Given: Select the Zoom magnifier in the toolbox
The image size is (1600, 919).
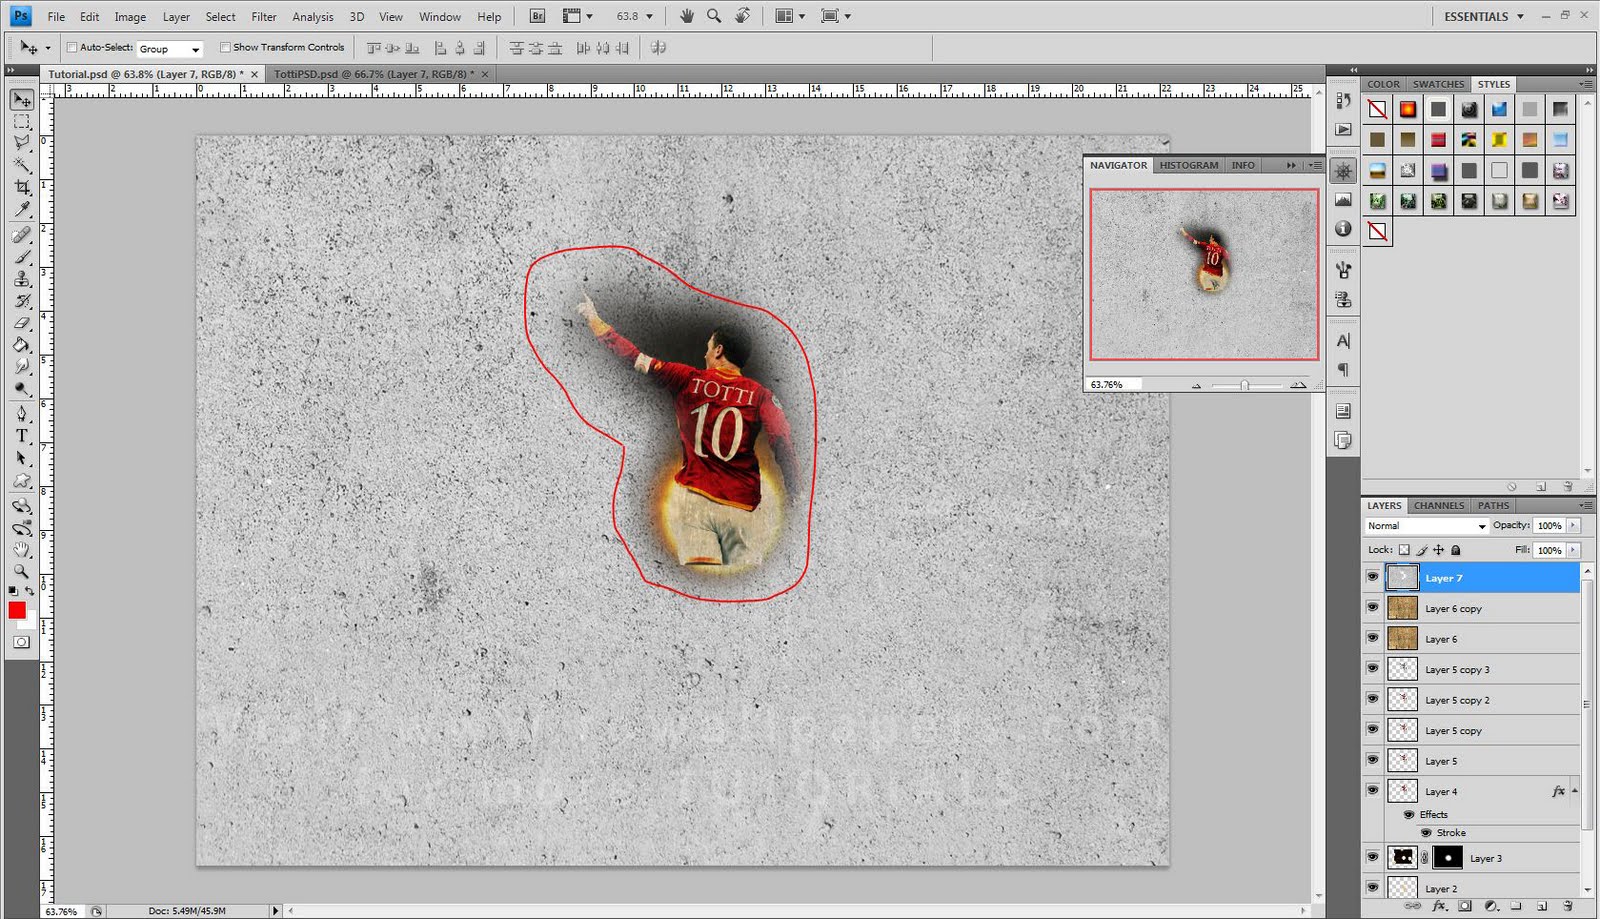Looking at the screenshot, I should point(22,571).
